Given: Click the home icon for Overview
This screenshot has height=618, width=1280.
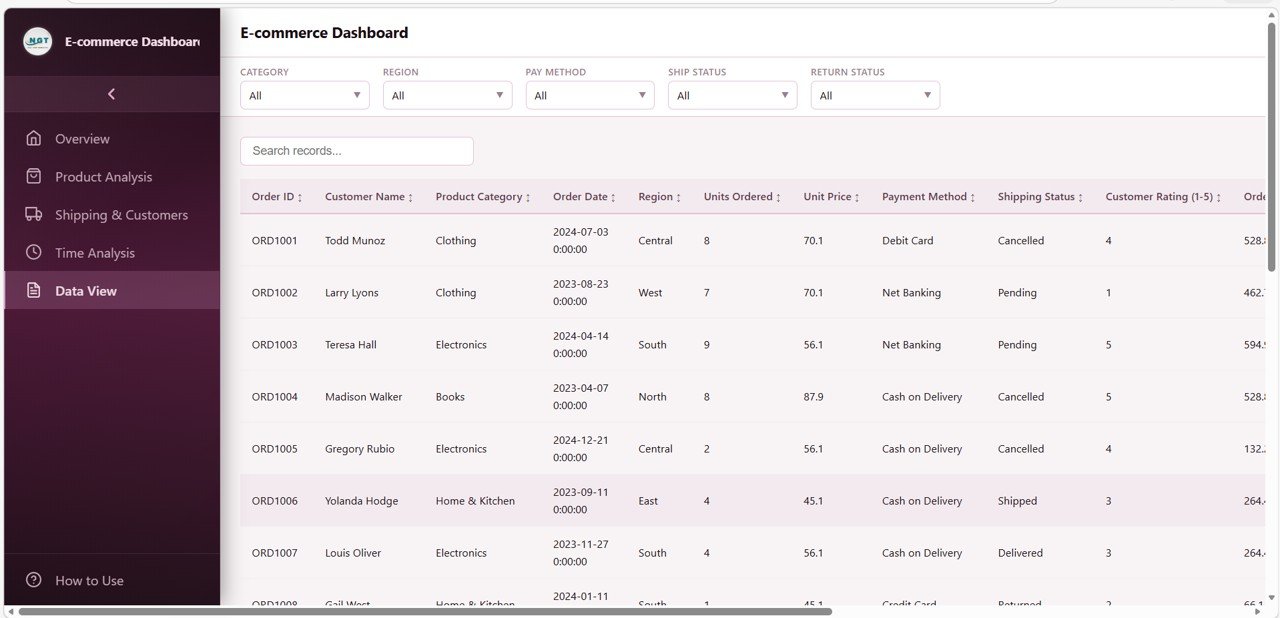Looking at the screenshot, I should tap(31, 138).
